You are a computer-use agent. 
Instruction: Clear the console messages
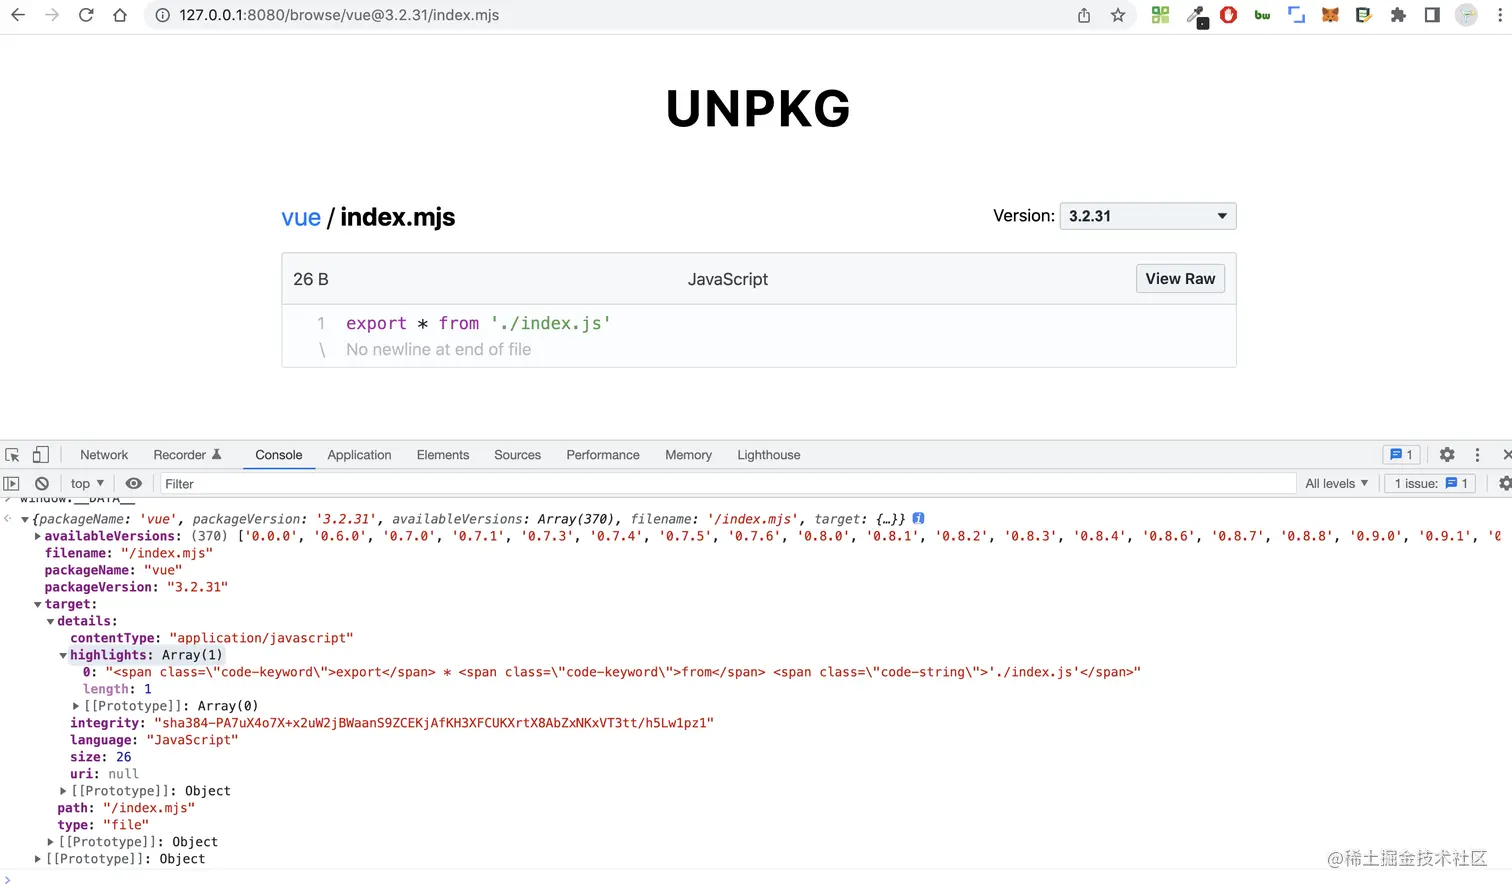41,483
